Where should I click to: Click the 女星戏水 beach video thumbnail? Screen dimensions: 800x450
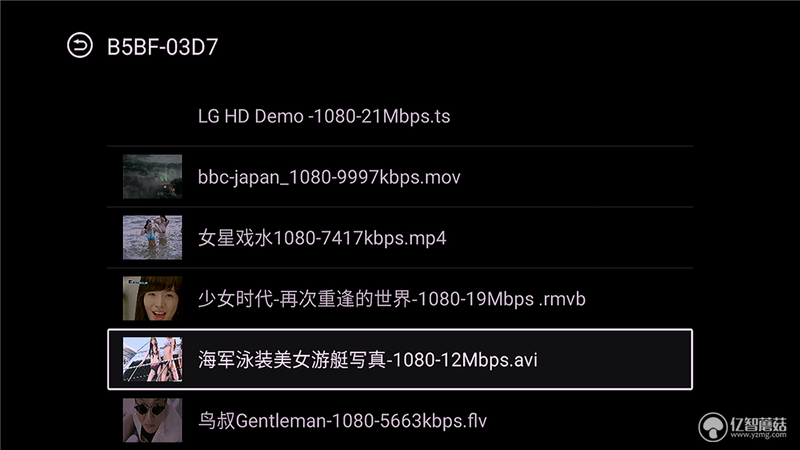coord(152,237)
